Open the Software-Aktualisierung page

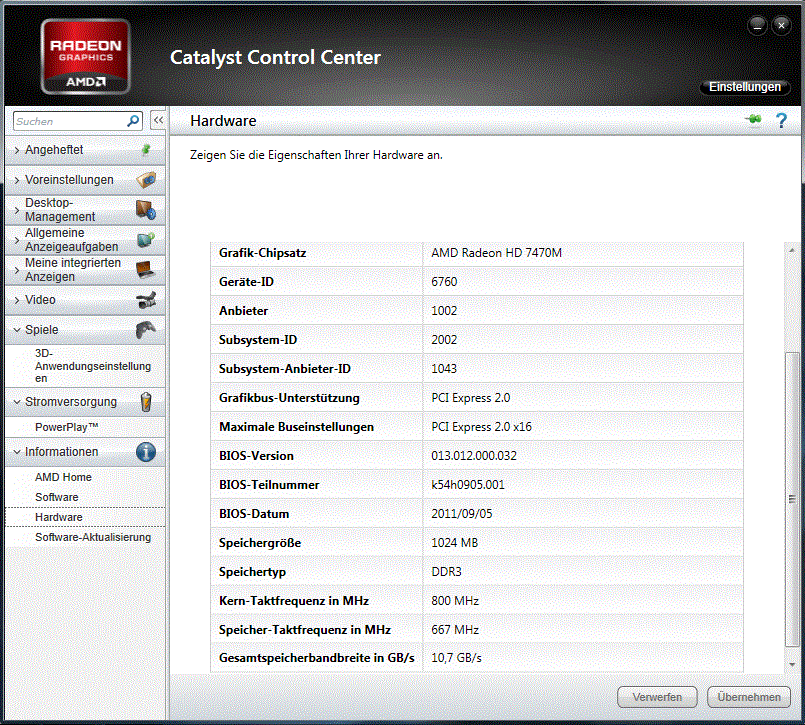tap(93, 537)
